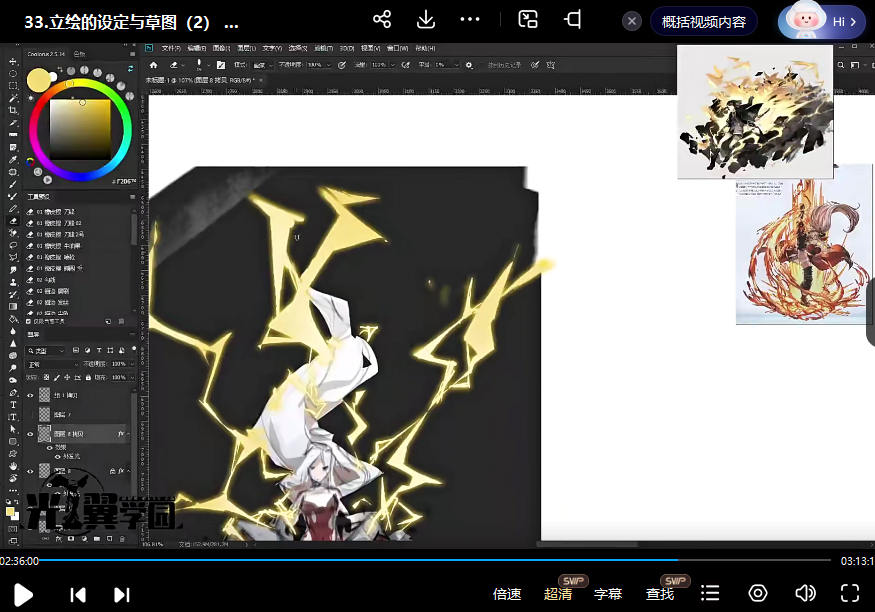Open the three-dots more options menu
This screenshot has height=612, width=875.
pos(470,20)
